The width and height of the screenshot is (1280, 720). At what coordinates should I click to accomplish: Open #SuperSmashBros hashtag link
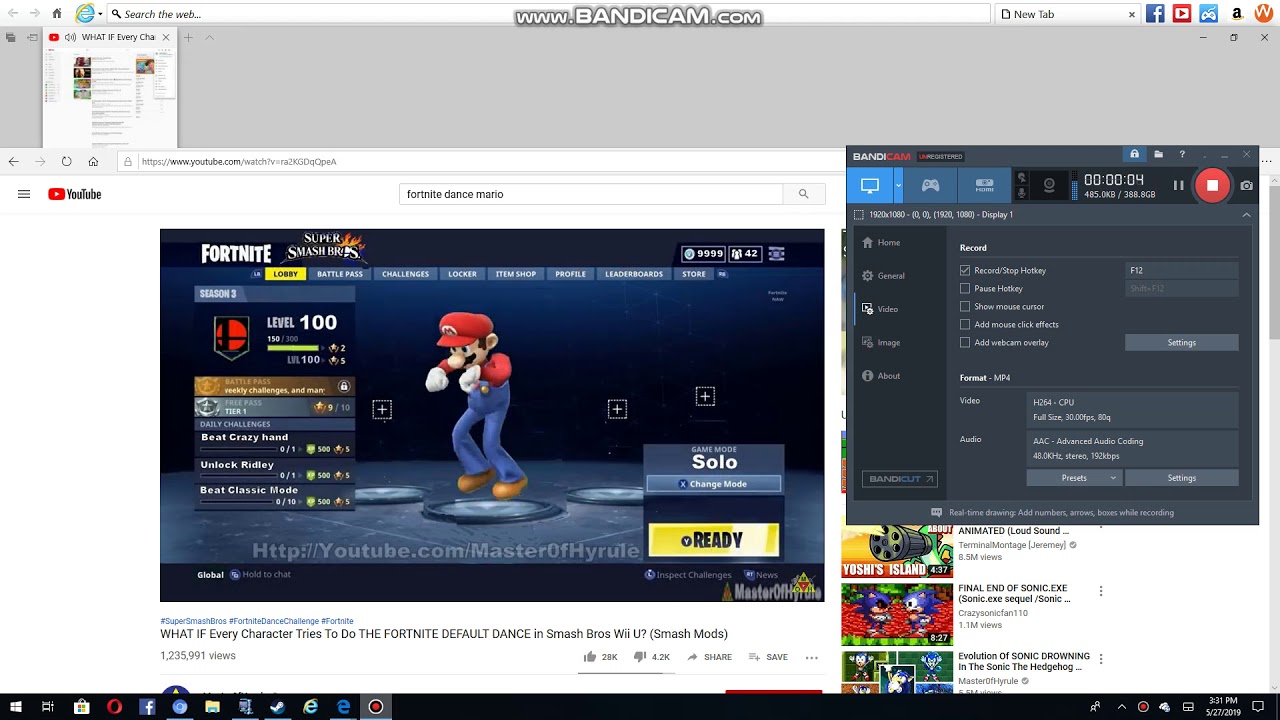[x=193, y=621]
